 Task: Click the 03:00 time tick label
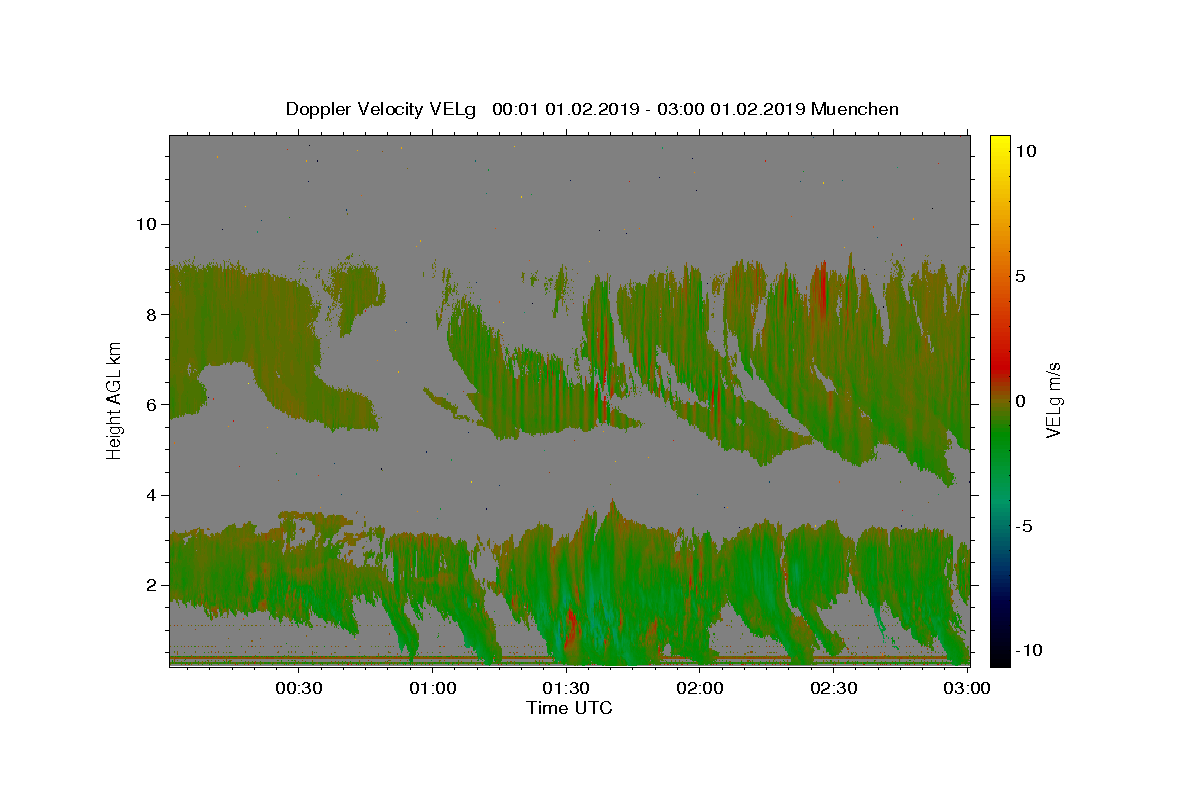(x=968, y=688)
